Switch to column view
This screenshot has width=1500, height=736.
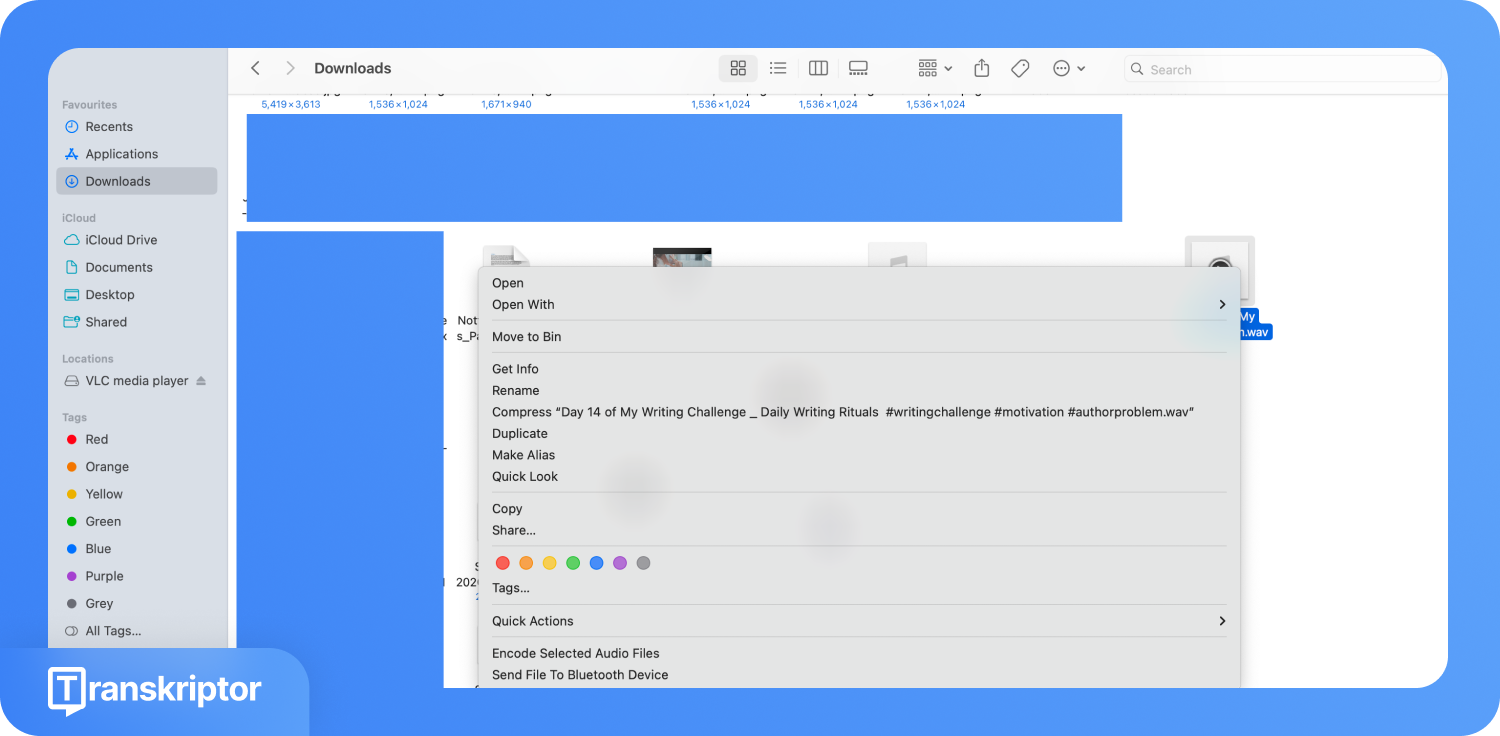[818, 68]
